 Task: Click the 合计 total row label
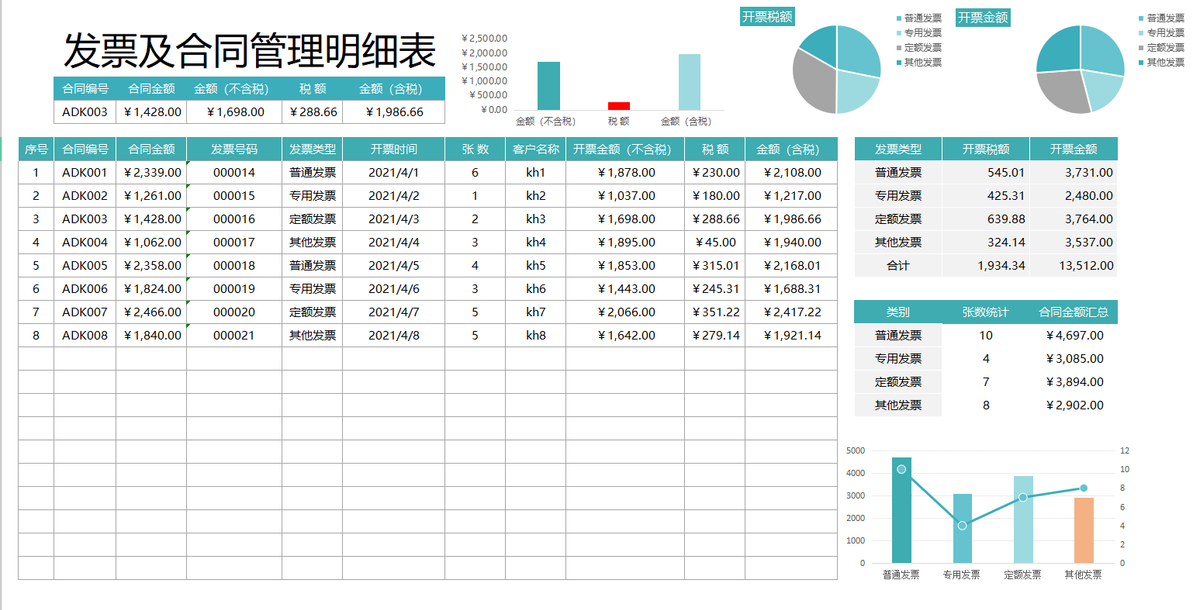897,265
